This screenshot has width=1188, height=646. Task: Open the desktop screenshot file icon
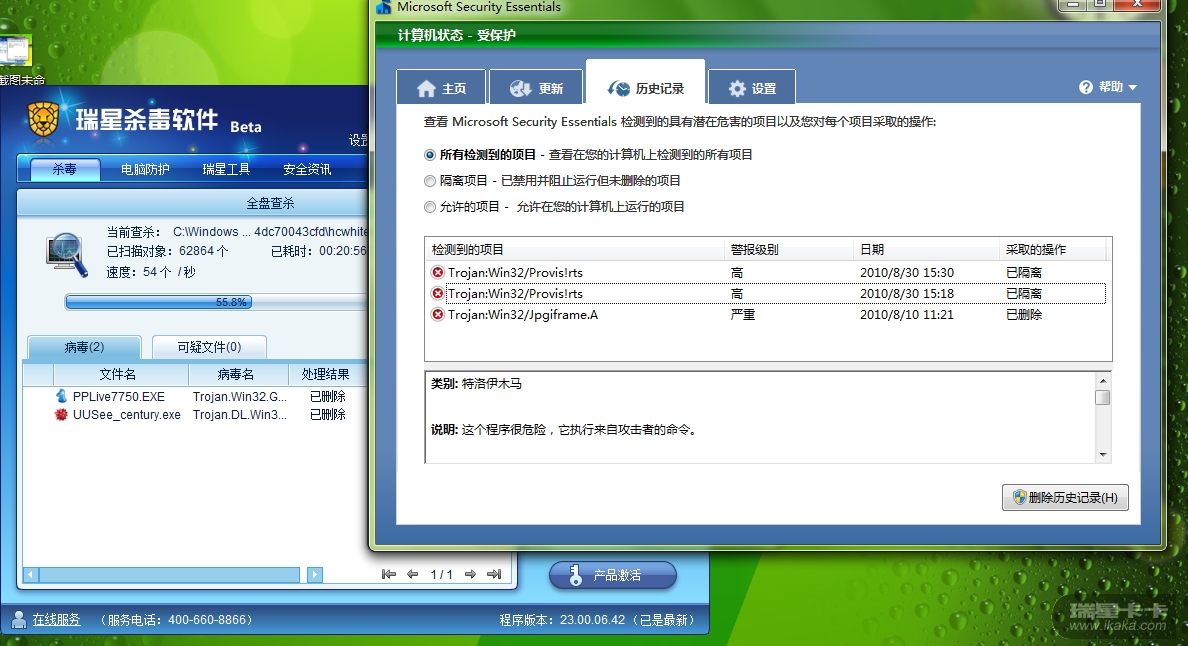[15, 51]
